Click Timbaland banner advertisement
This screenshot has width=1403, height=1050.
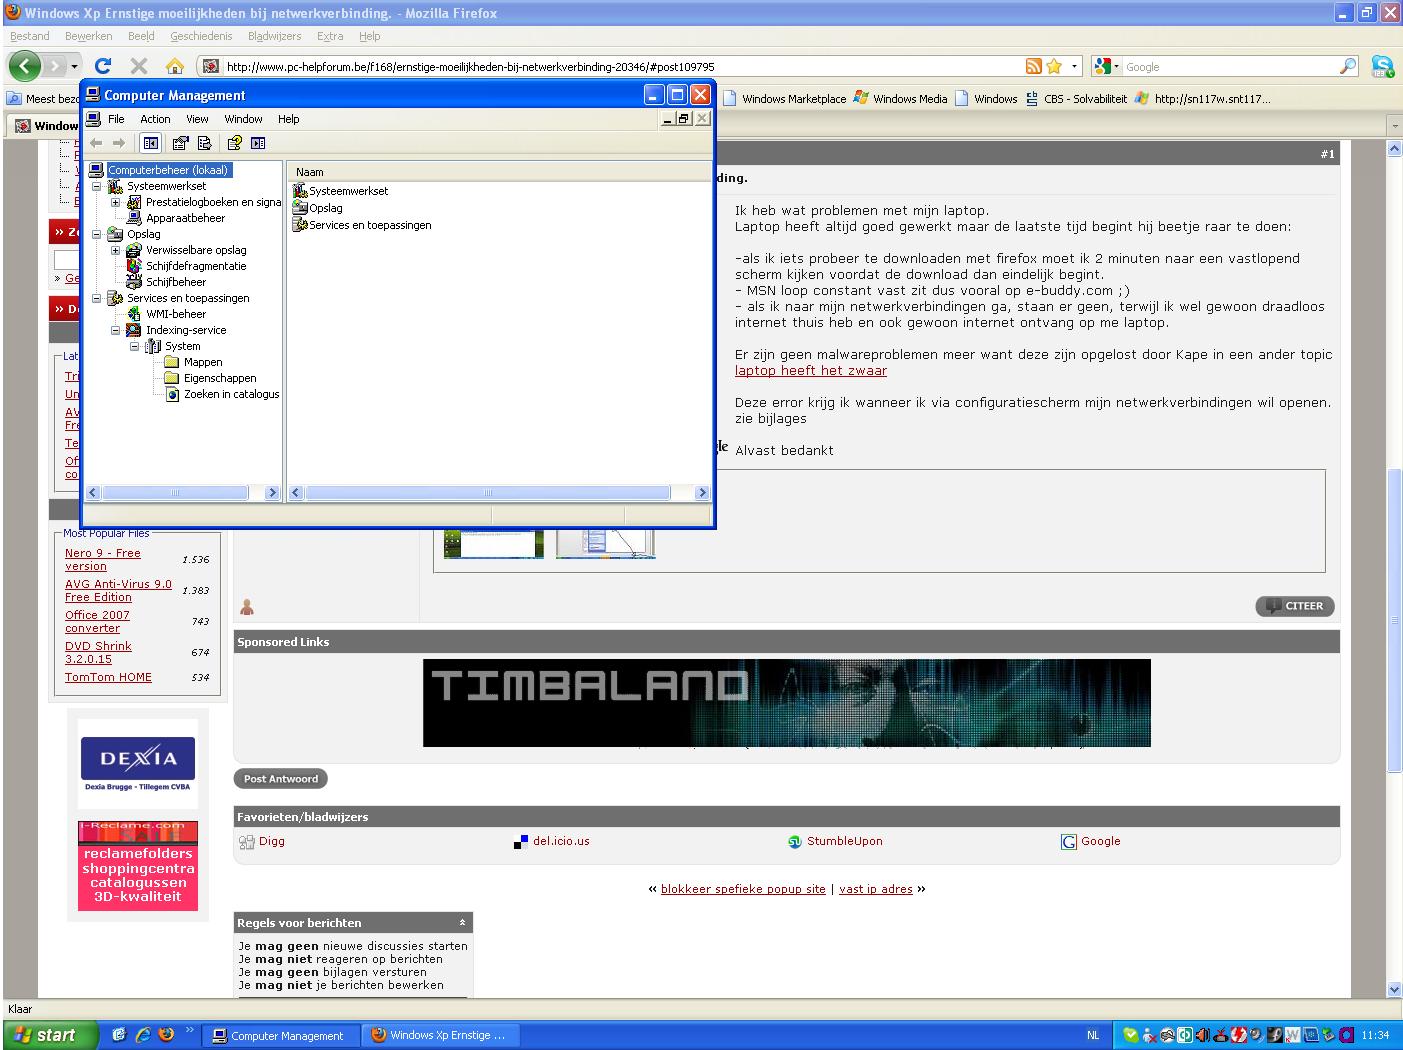tap(787, 703)
